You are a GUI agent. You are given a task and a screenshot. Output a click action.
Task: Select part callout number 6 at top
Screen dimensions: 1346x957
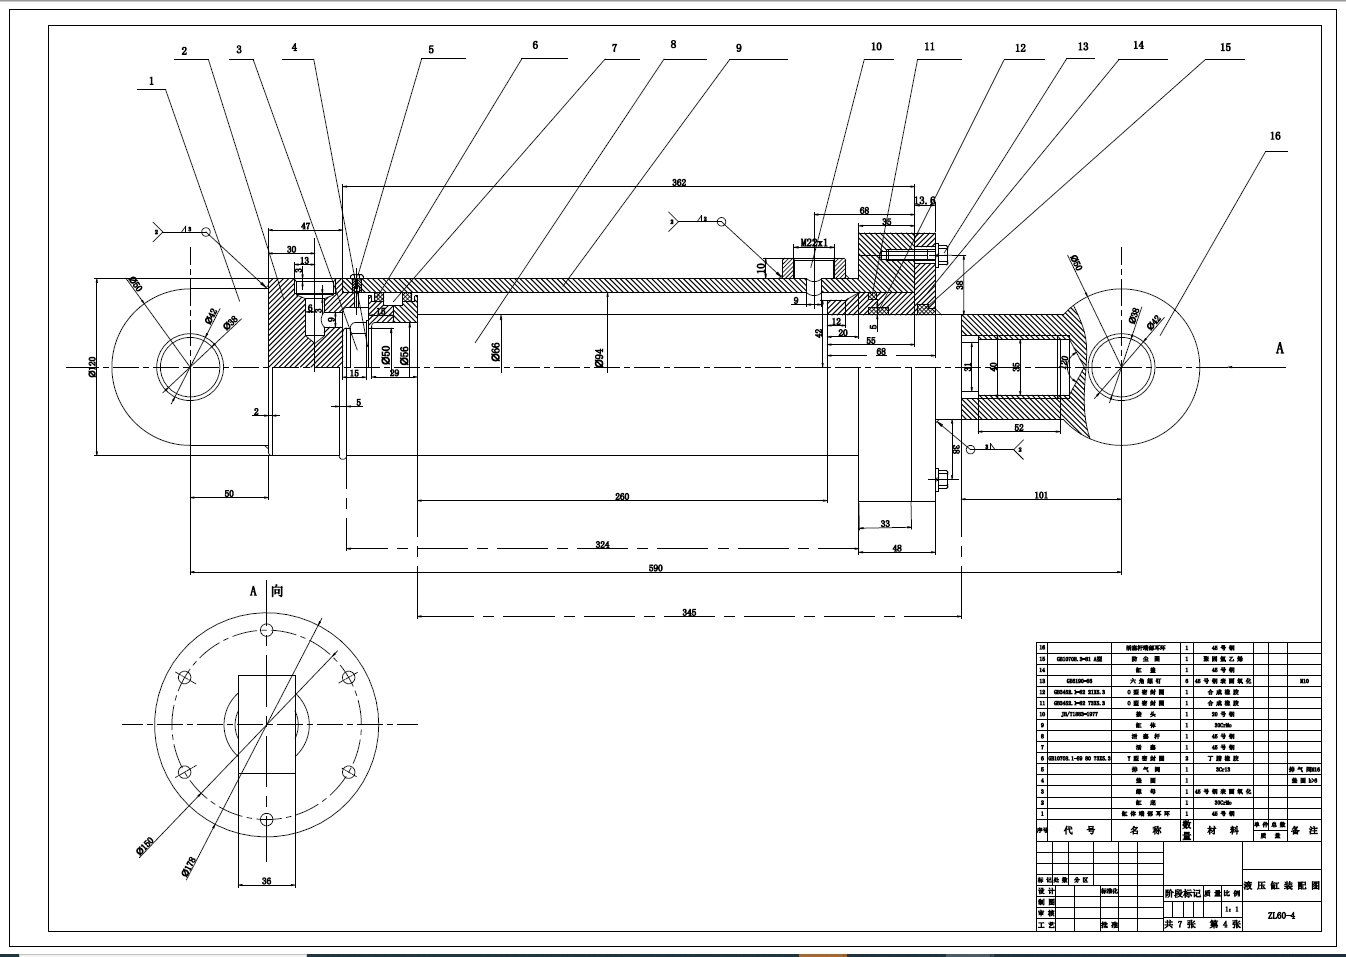point(535,45)
